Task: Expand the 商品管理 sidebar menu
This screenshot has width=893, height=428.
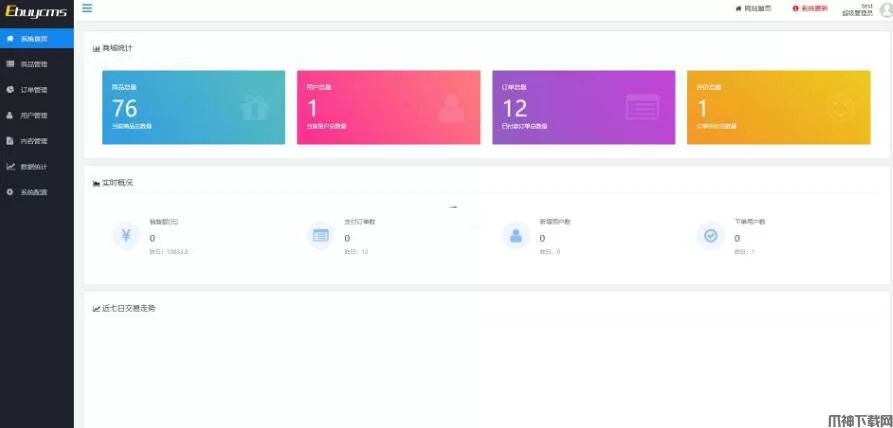Action: click(x=34, y=64)
